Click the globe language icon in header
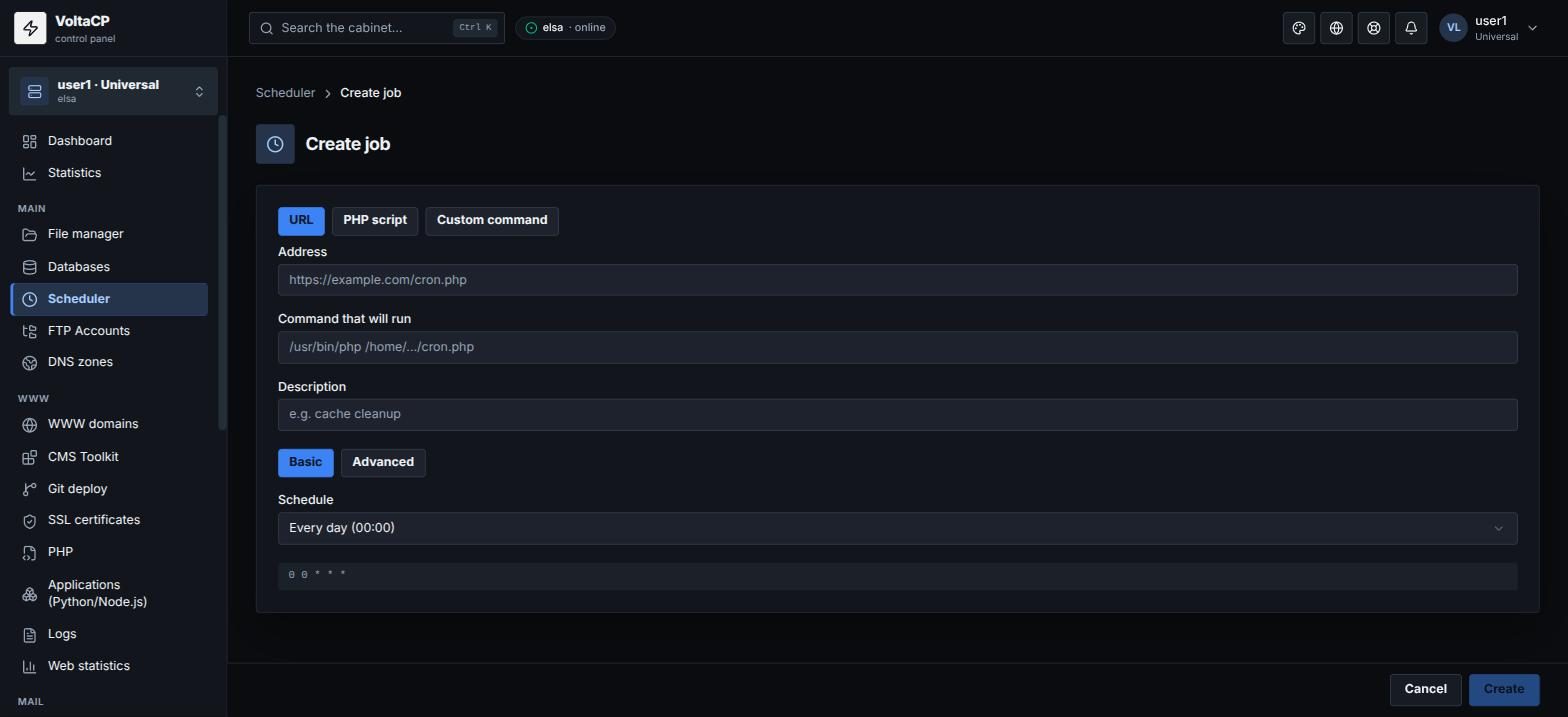 coord(1336,28)
